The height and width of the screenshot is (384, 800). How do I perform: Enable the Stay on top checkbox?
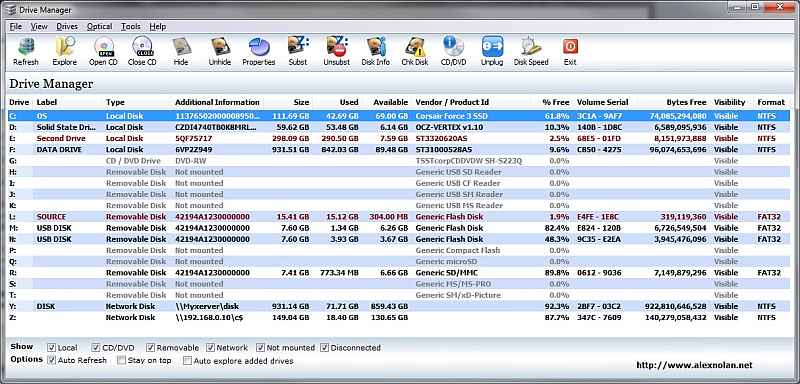click(x=121, y=361)
